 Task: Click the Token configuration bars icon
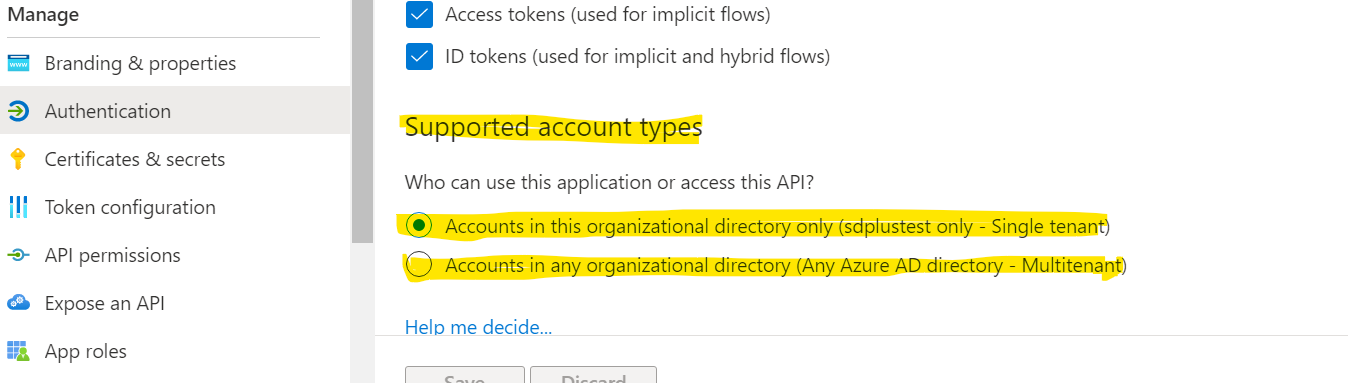pos(18,208)
